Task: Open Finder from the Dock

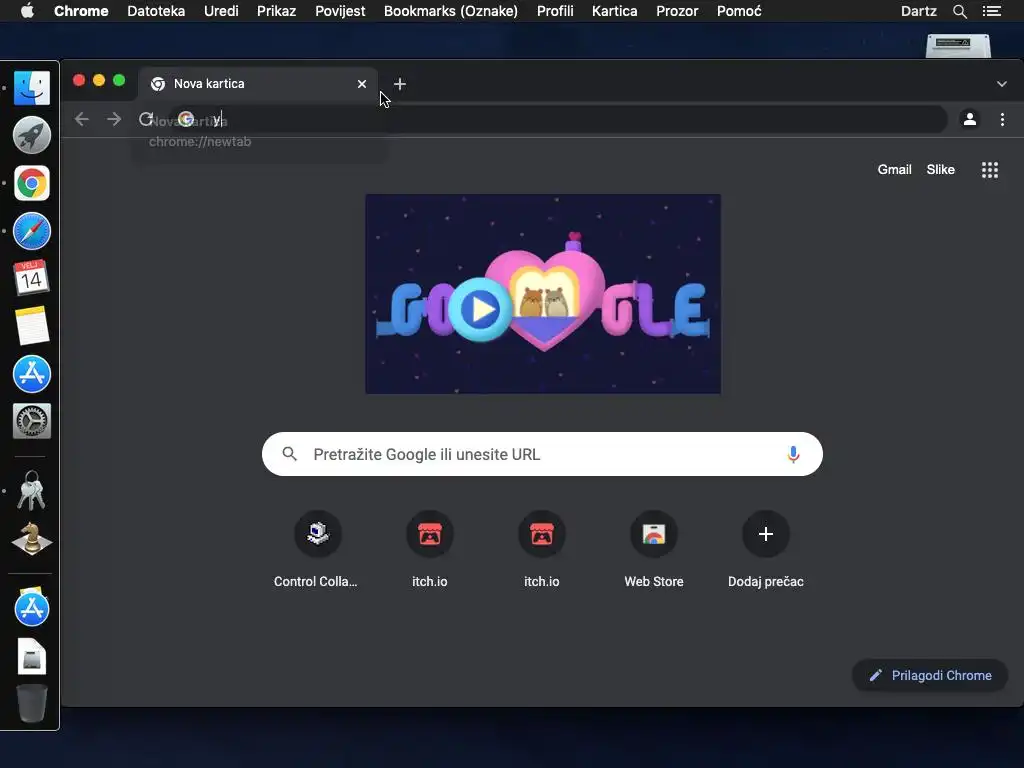Action: click(x=31, y=88)
